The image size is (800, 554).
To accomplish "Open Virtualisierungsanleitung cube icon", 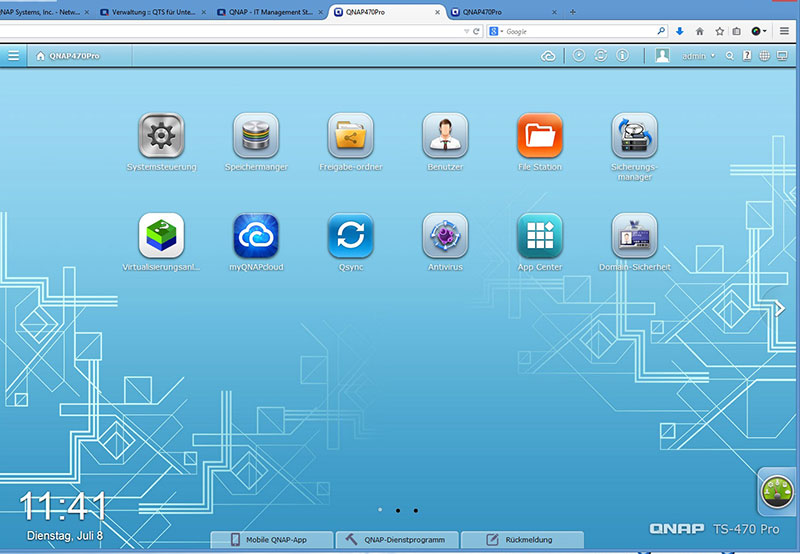I will click(161, 236).
